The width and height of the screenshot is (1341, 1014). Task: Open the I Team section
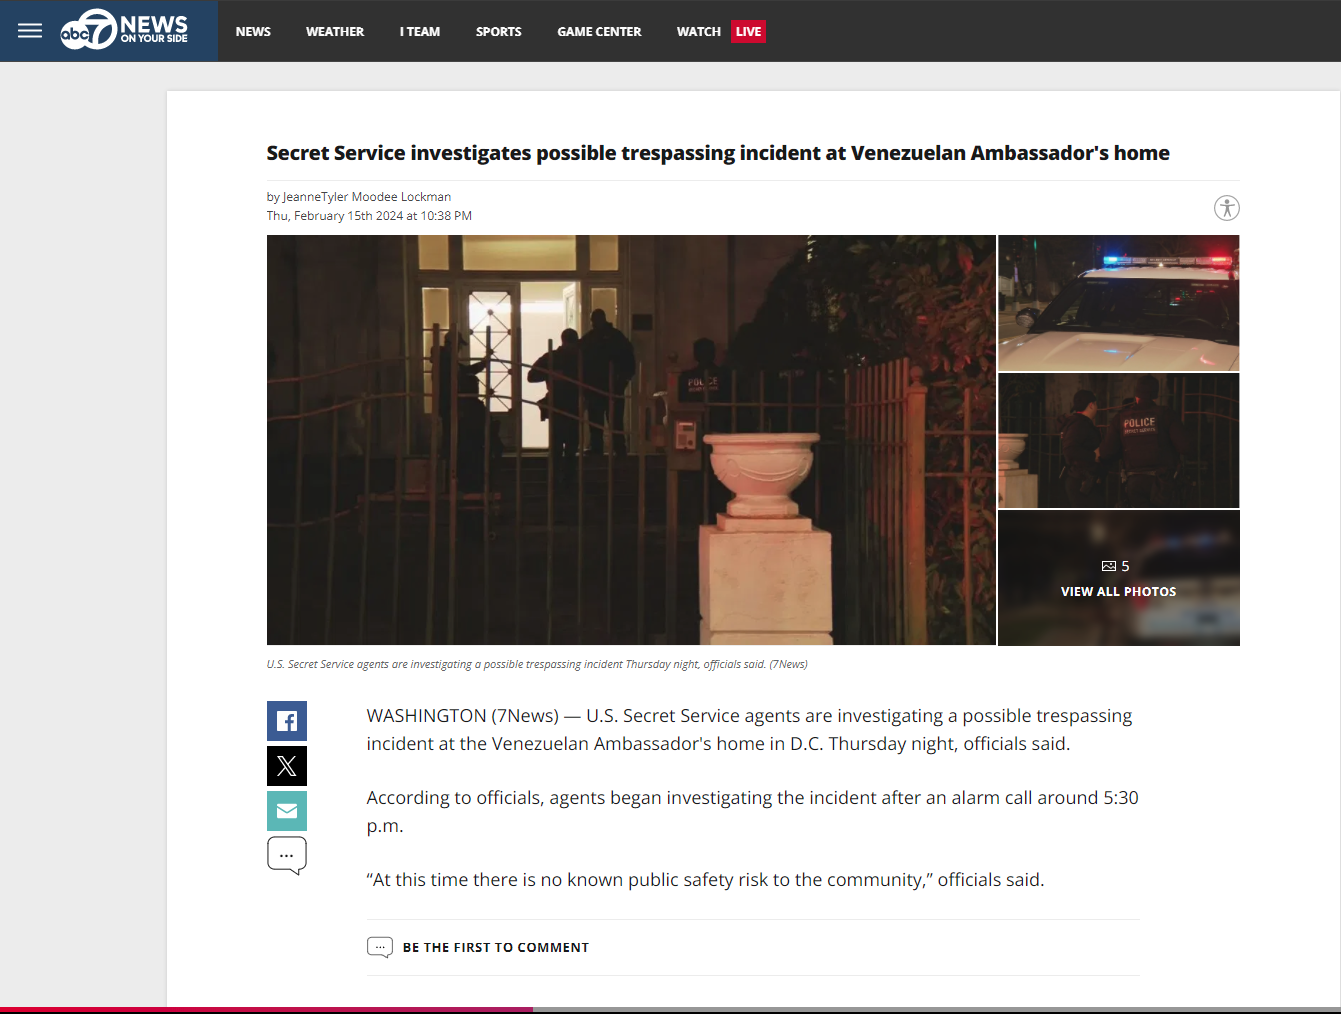tap(420, 32)
